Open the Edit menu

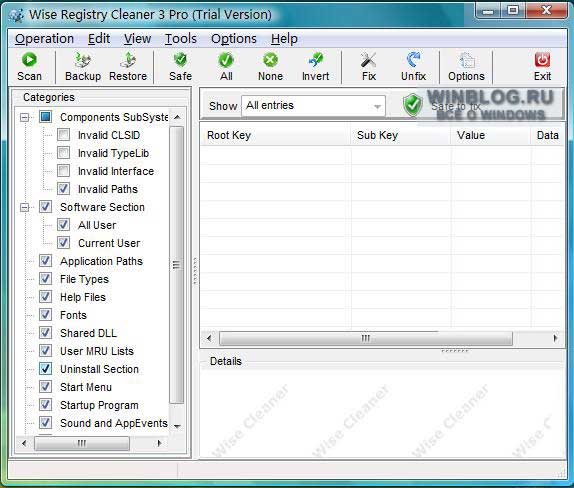coord(99,38)
